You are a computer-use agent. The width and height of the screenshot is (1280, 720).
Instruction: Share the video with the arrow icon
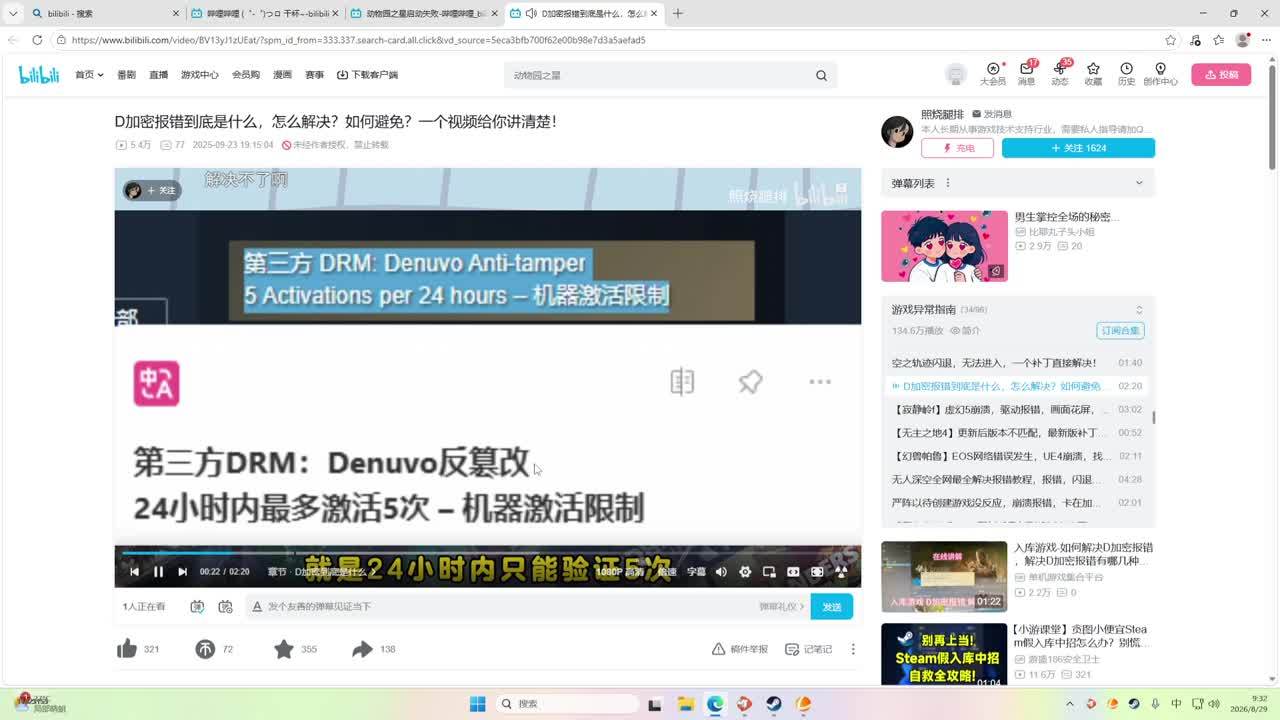tap(362, 649)
